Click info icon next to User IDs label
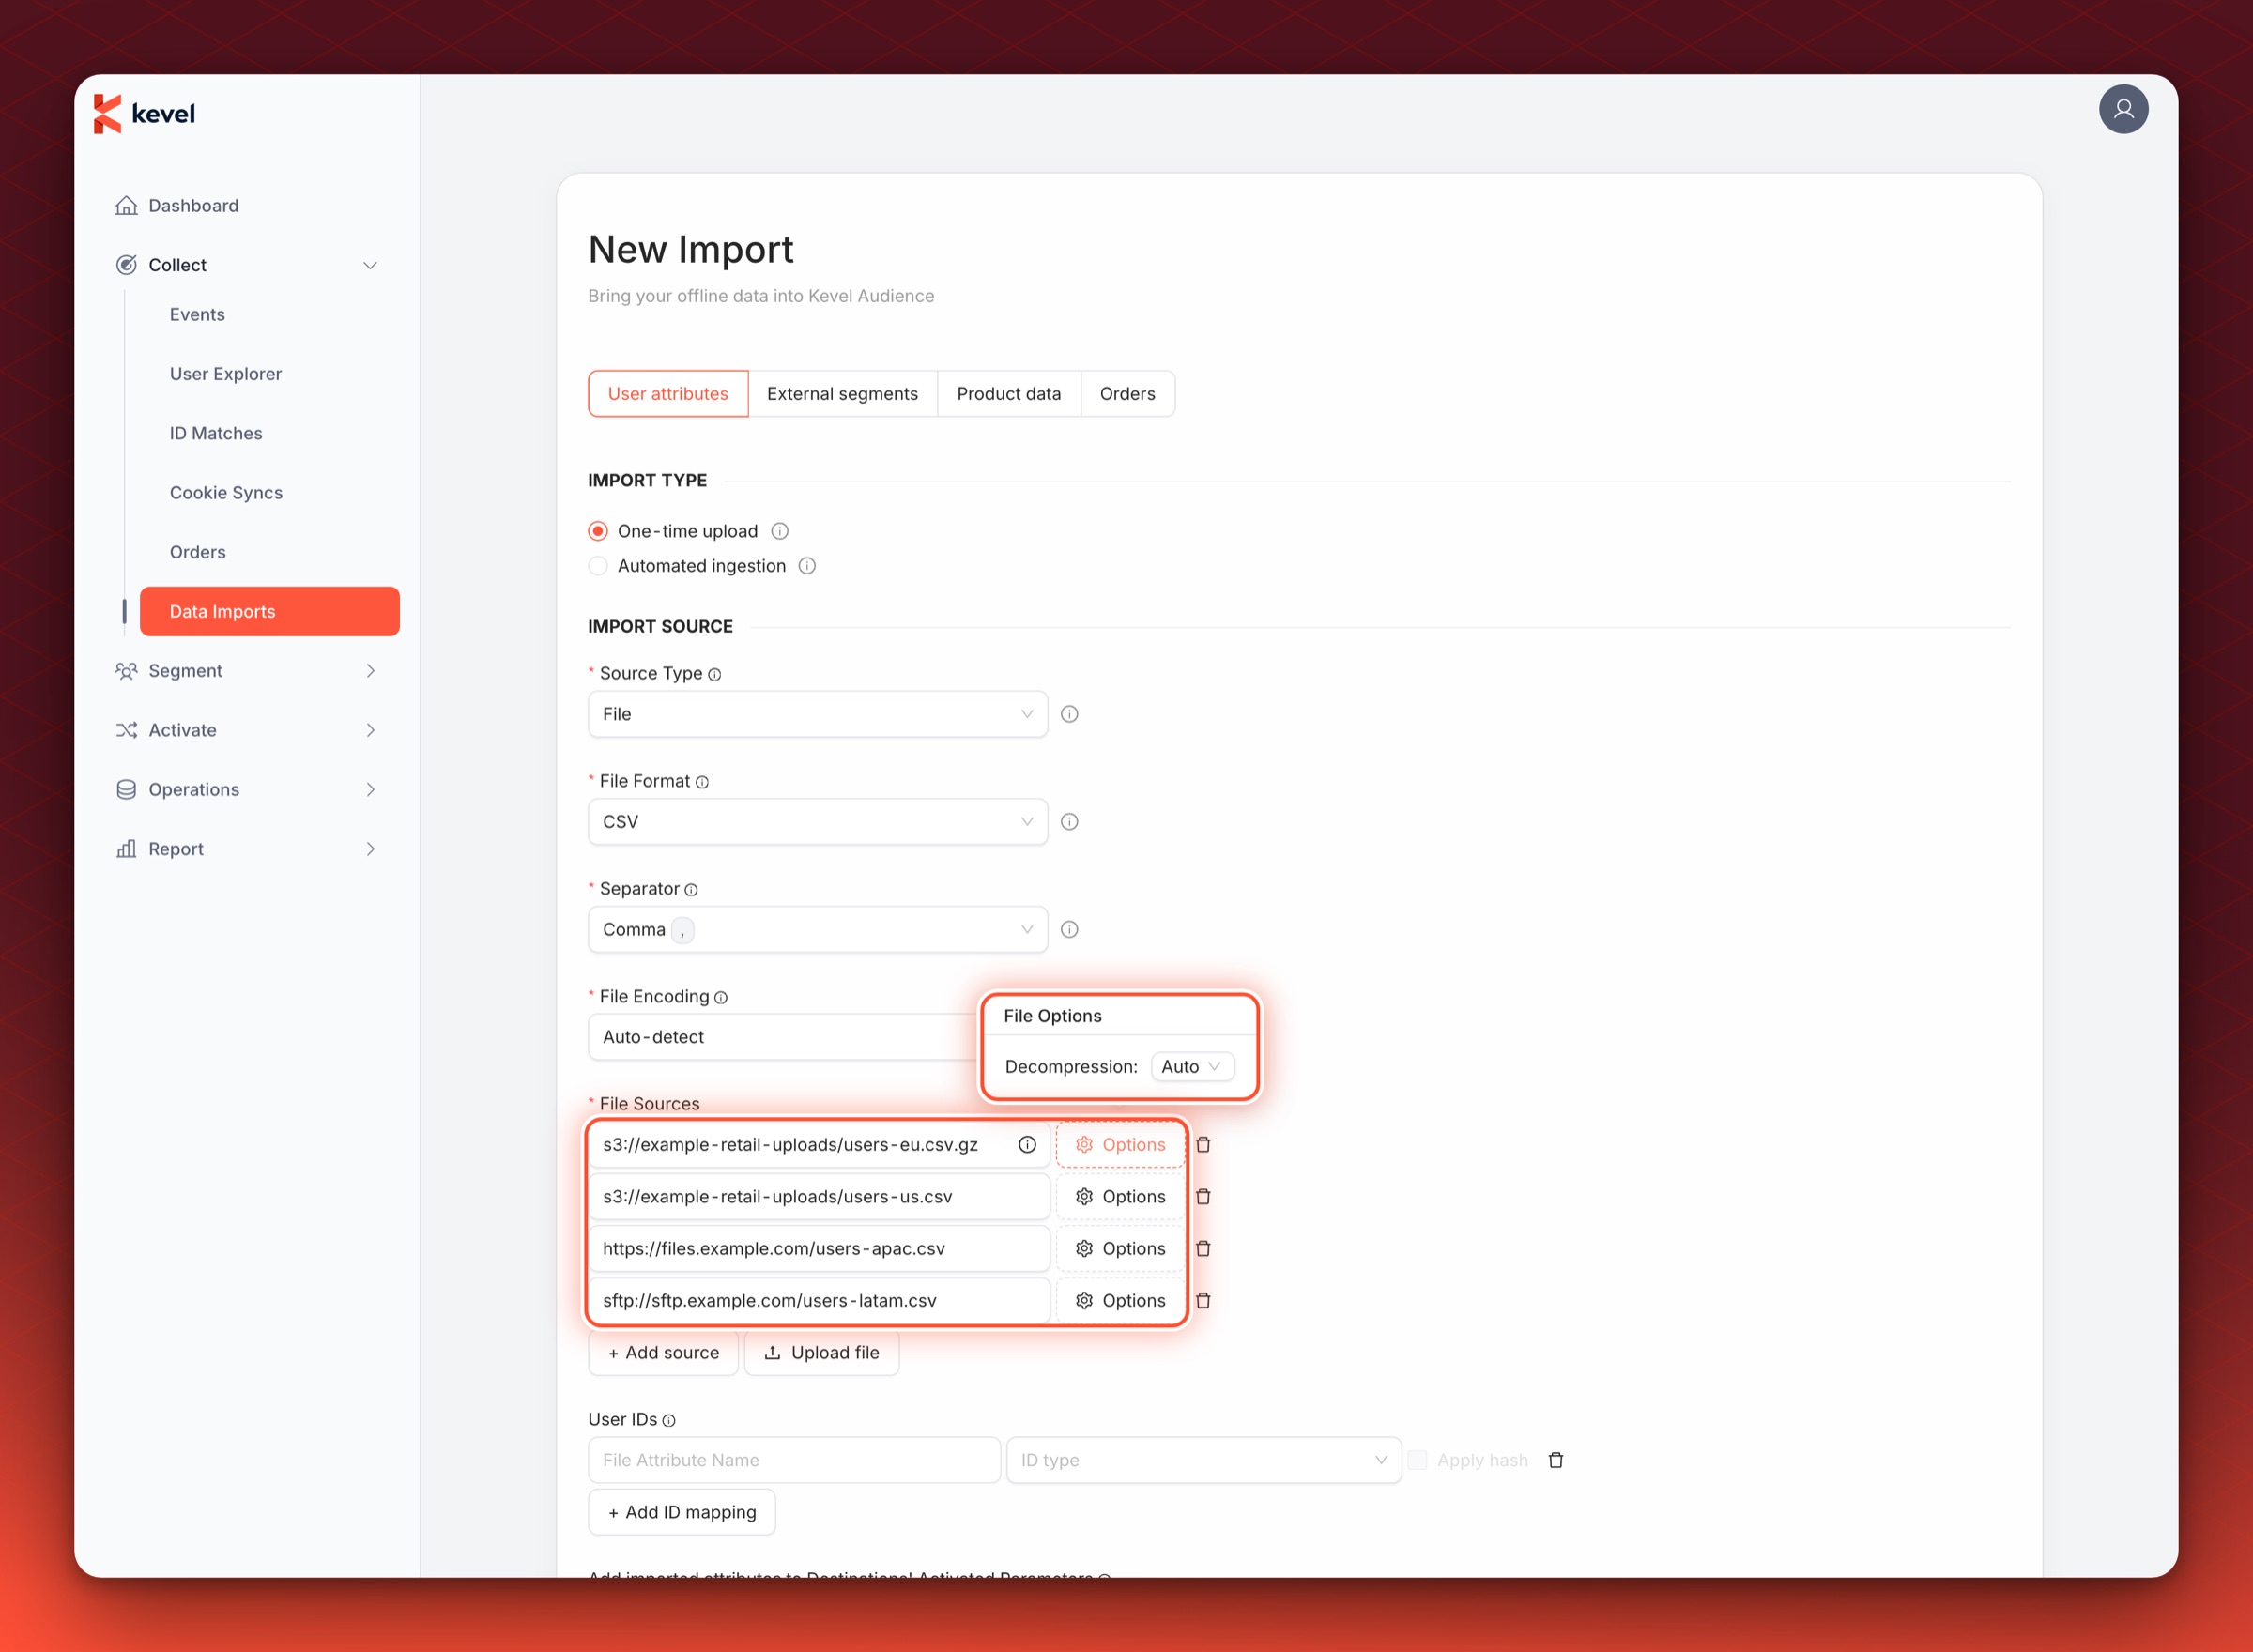Screen dimensions: 2253x1652 [x=669, y=1421]
